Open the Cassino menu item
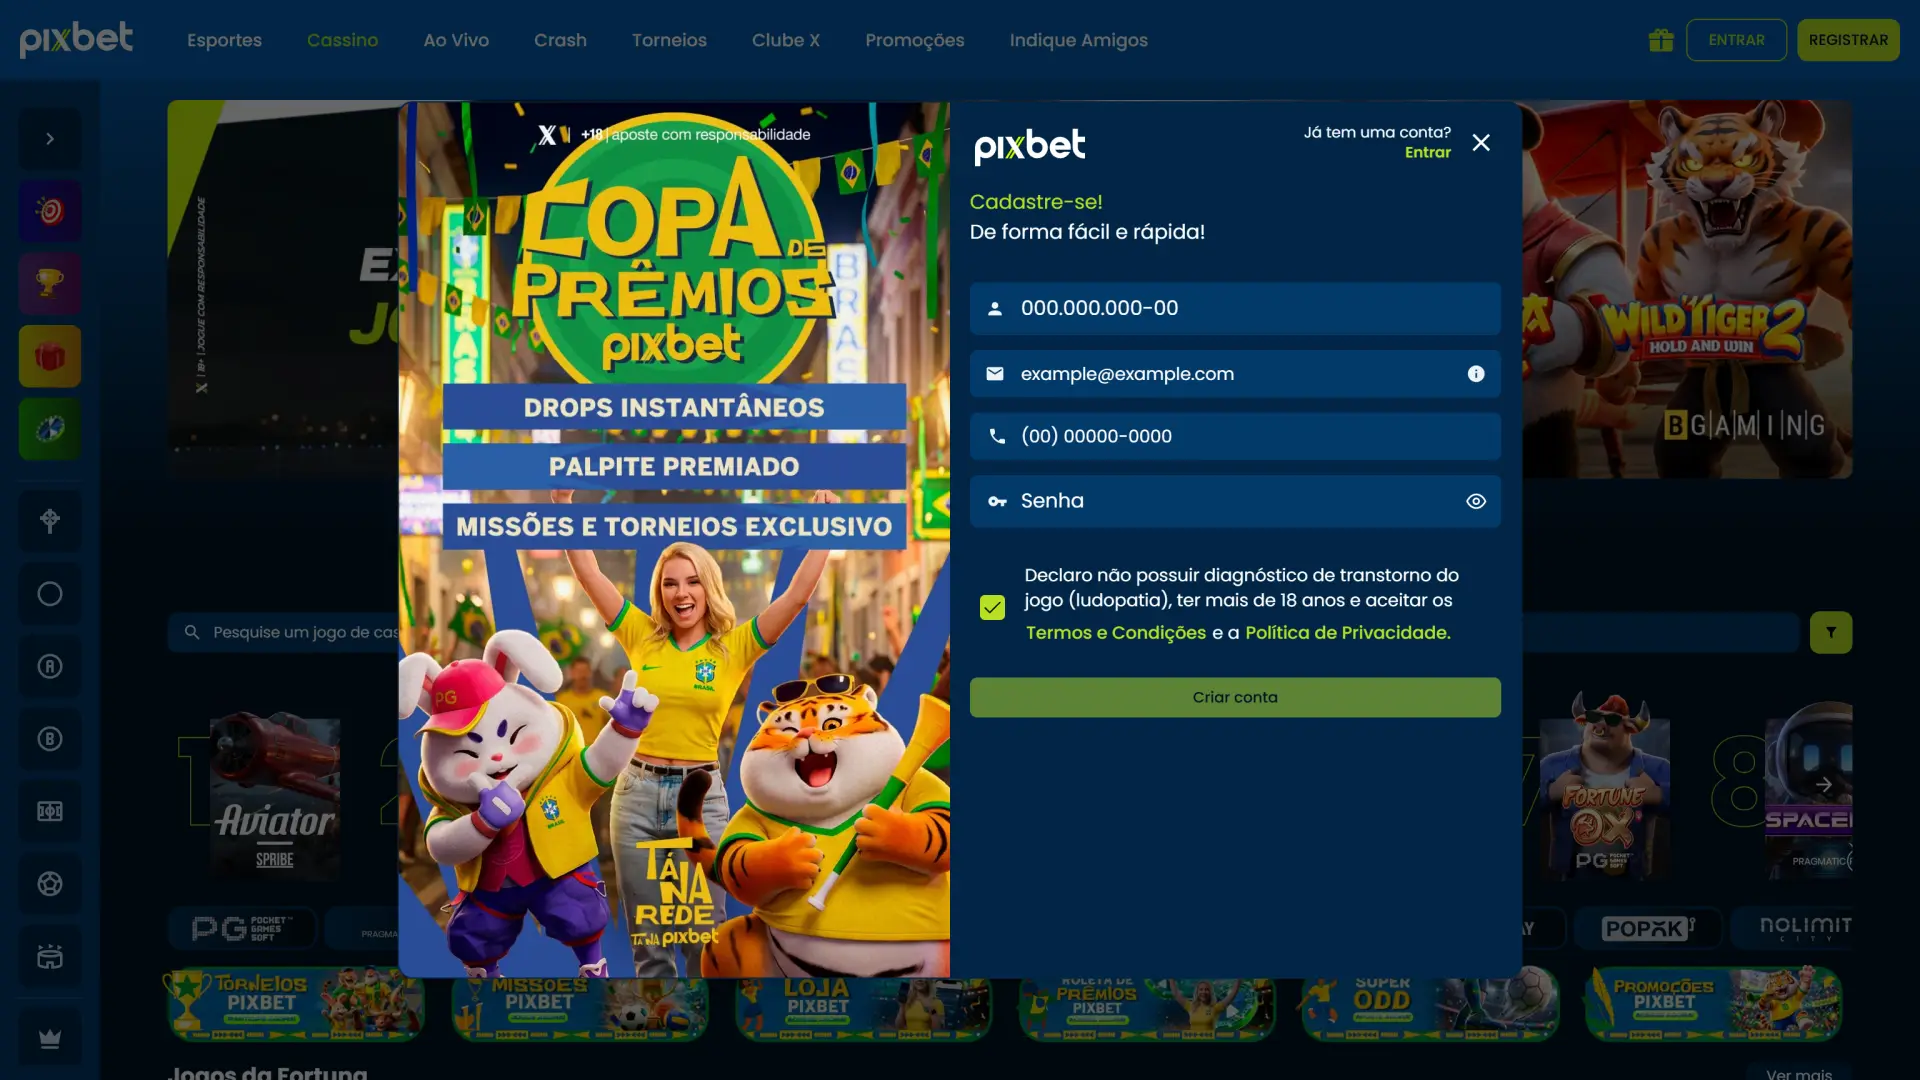1920x1080 pixels. click(x=342, y=40)
